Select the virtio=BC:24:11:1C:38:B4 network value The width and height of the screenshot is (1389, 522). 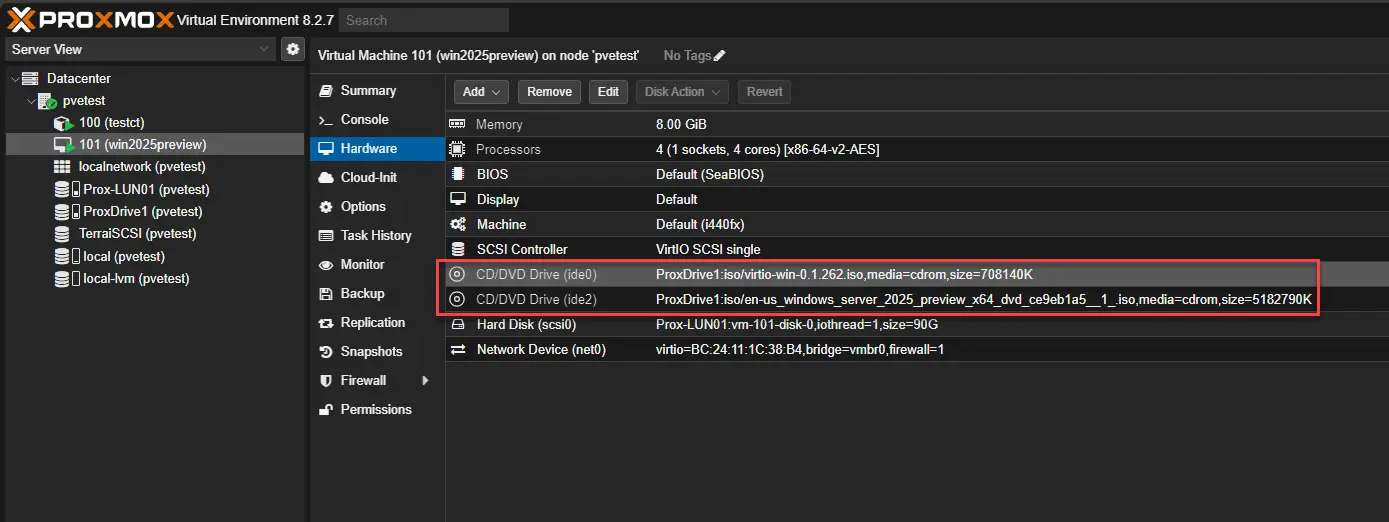800,349
